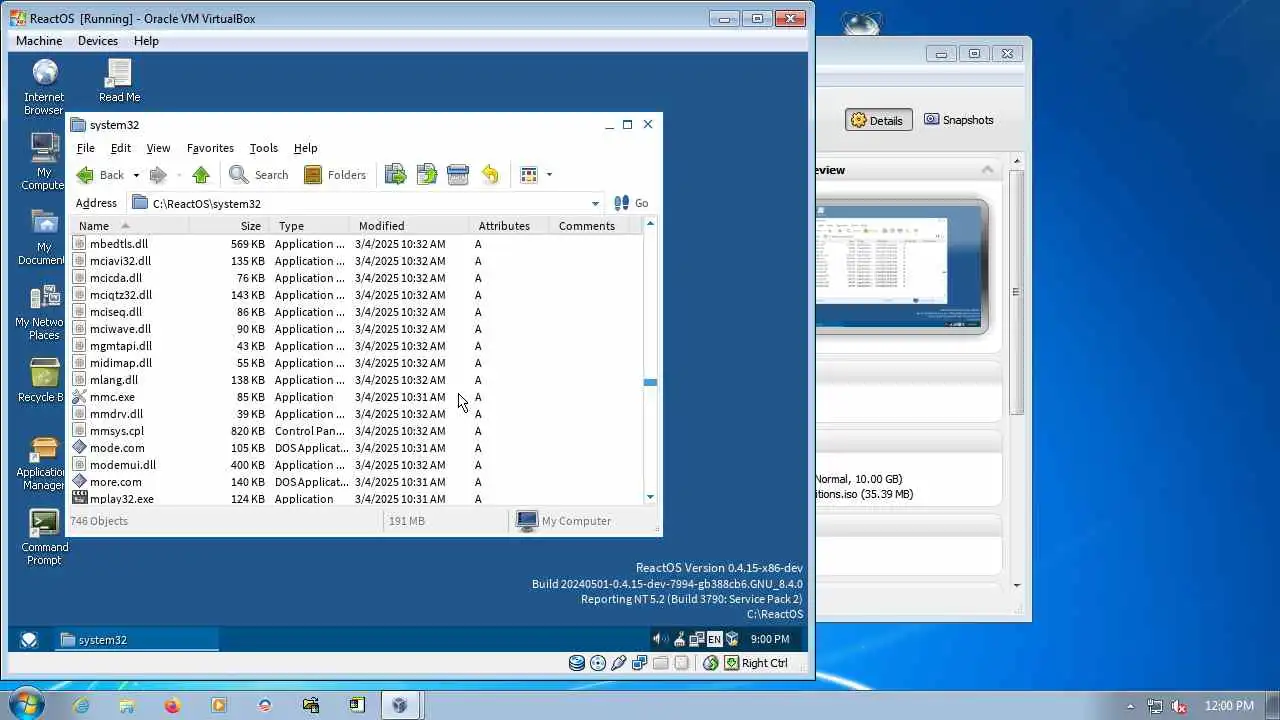Click the VM preview thumbnail

(x=901, y=266)
